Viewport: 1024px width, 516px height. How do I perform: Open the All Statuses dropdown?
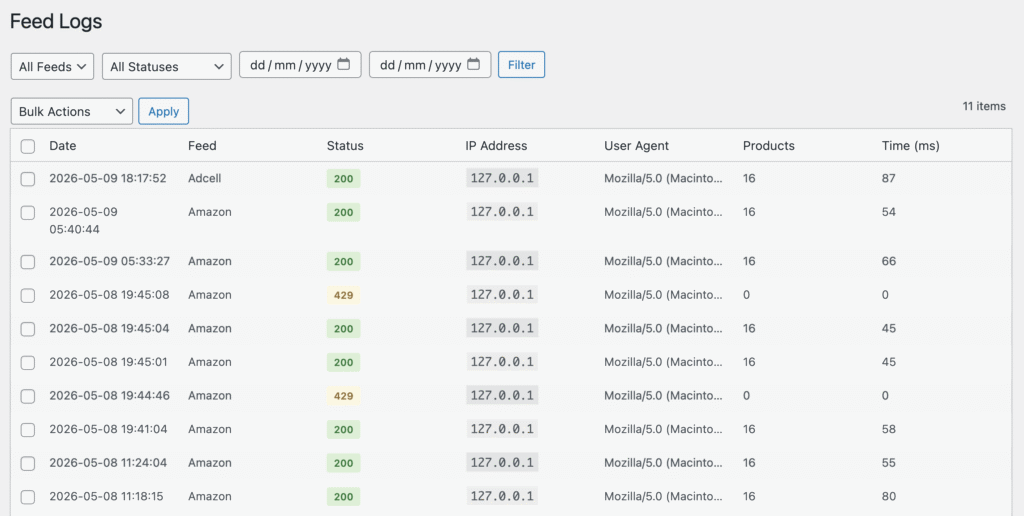coord(167,67)
